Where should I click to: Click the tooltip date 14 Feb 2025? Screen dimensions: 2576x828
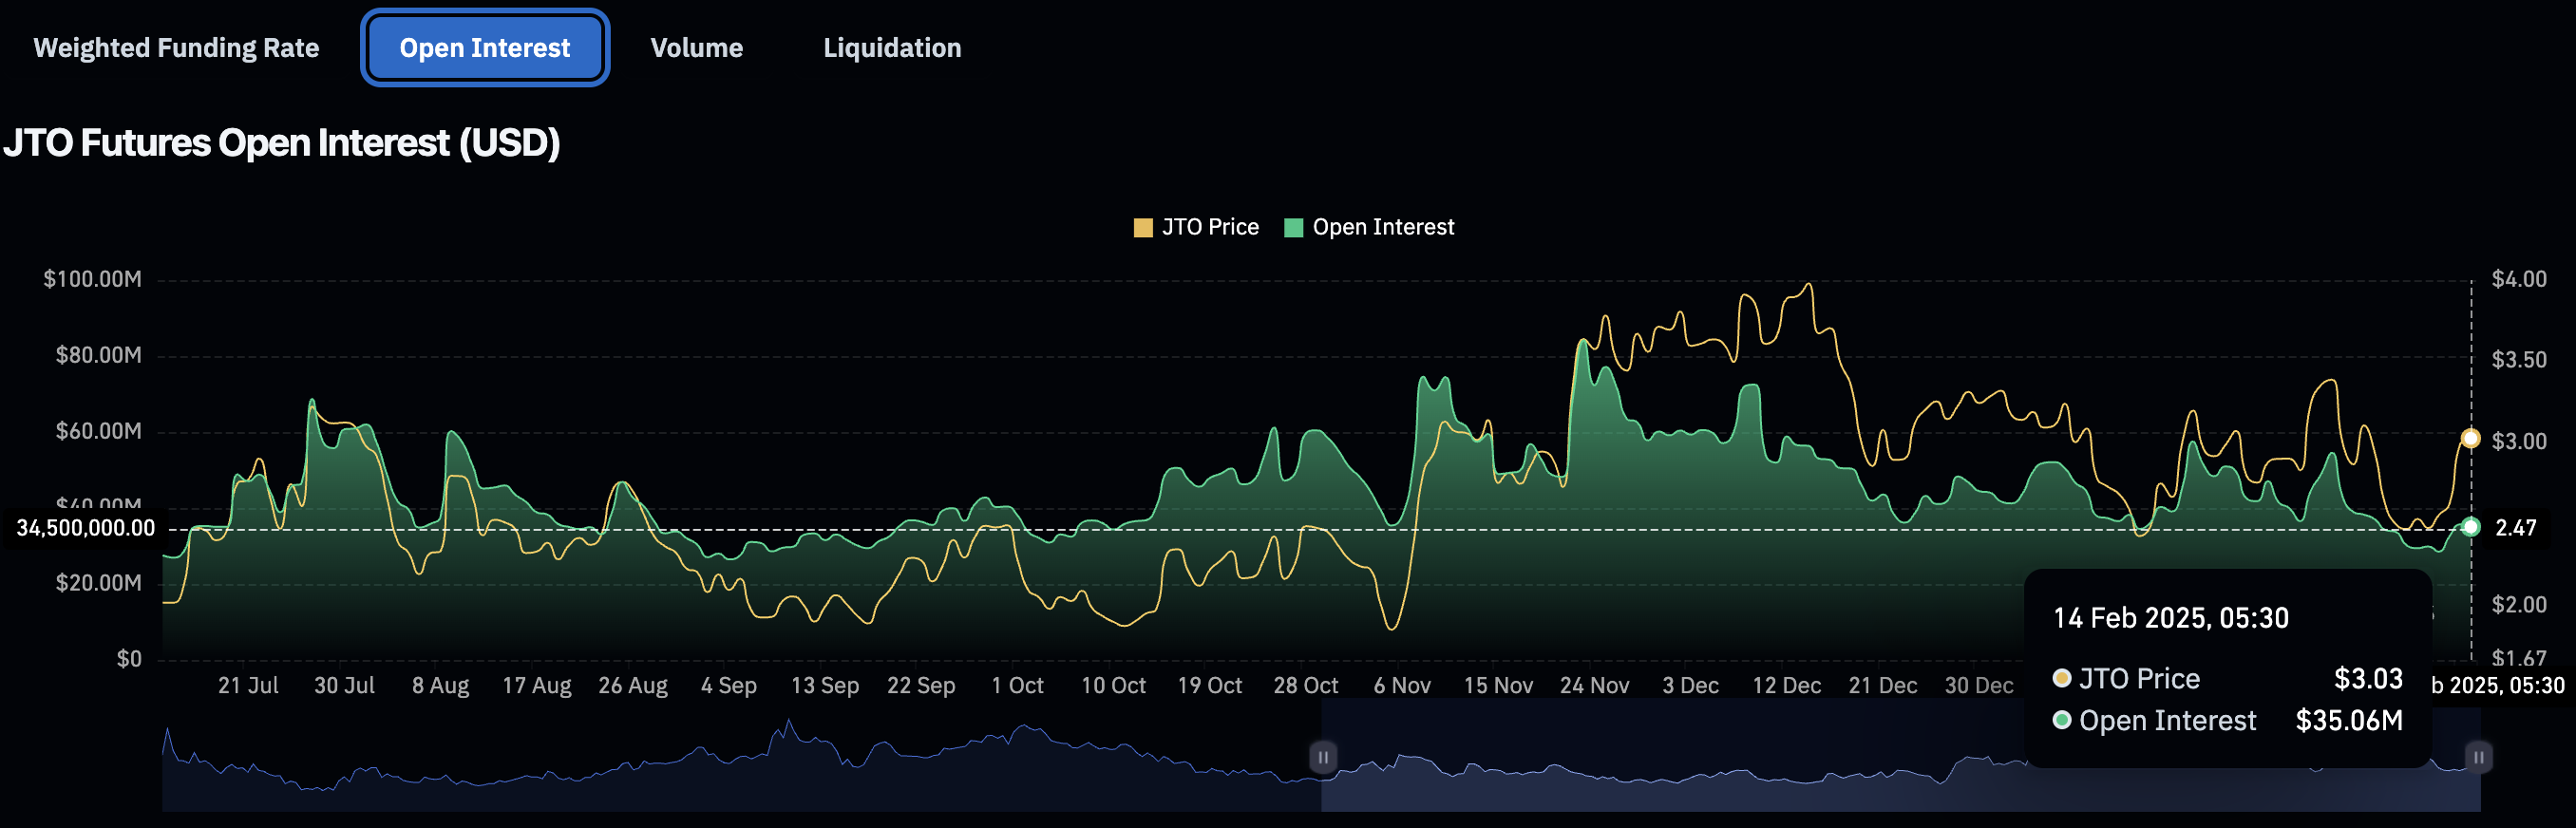coord(2170,618)
